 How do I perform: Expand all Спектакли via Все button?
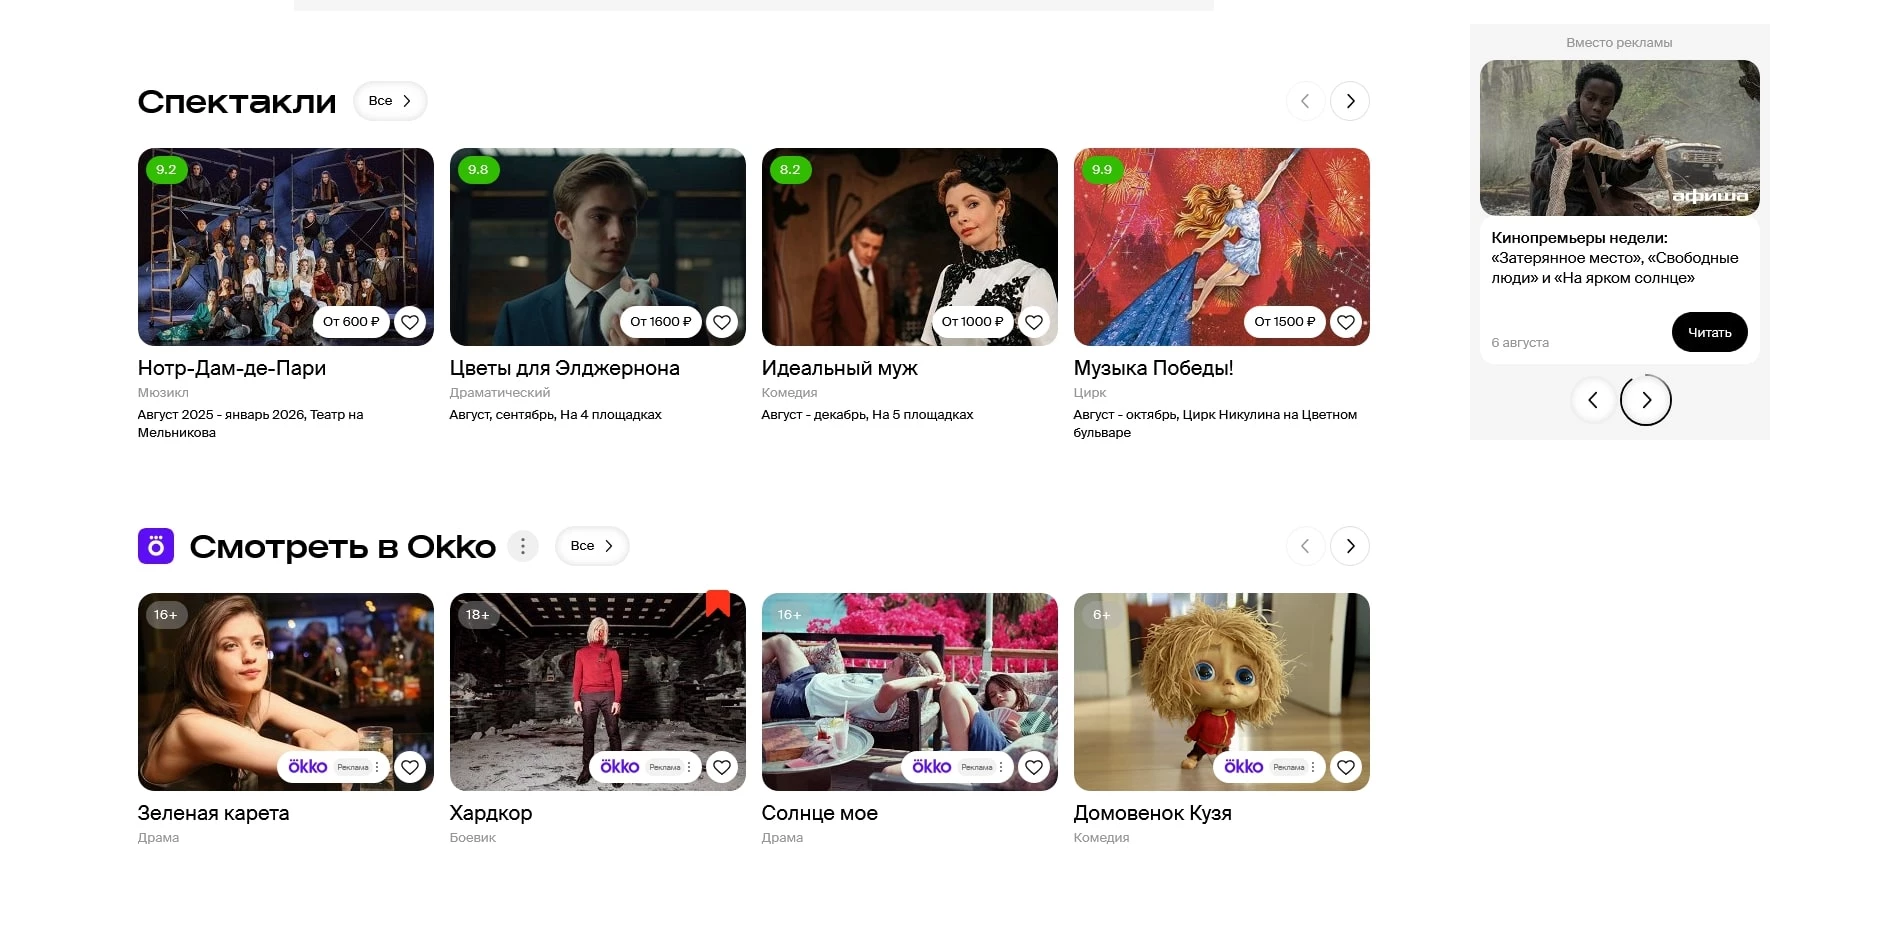click(390, 101)
